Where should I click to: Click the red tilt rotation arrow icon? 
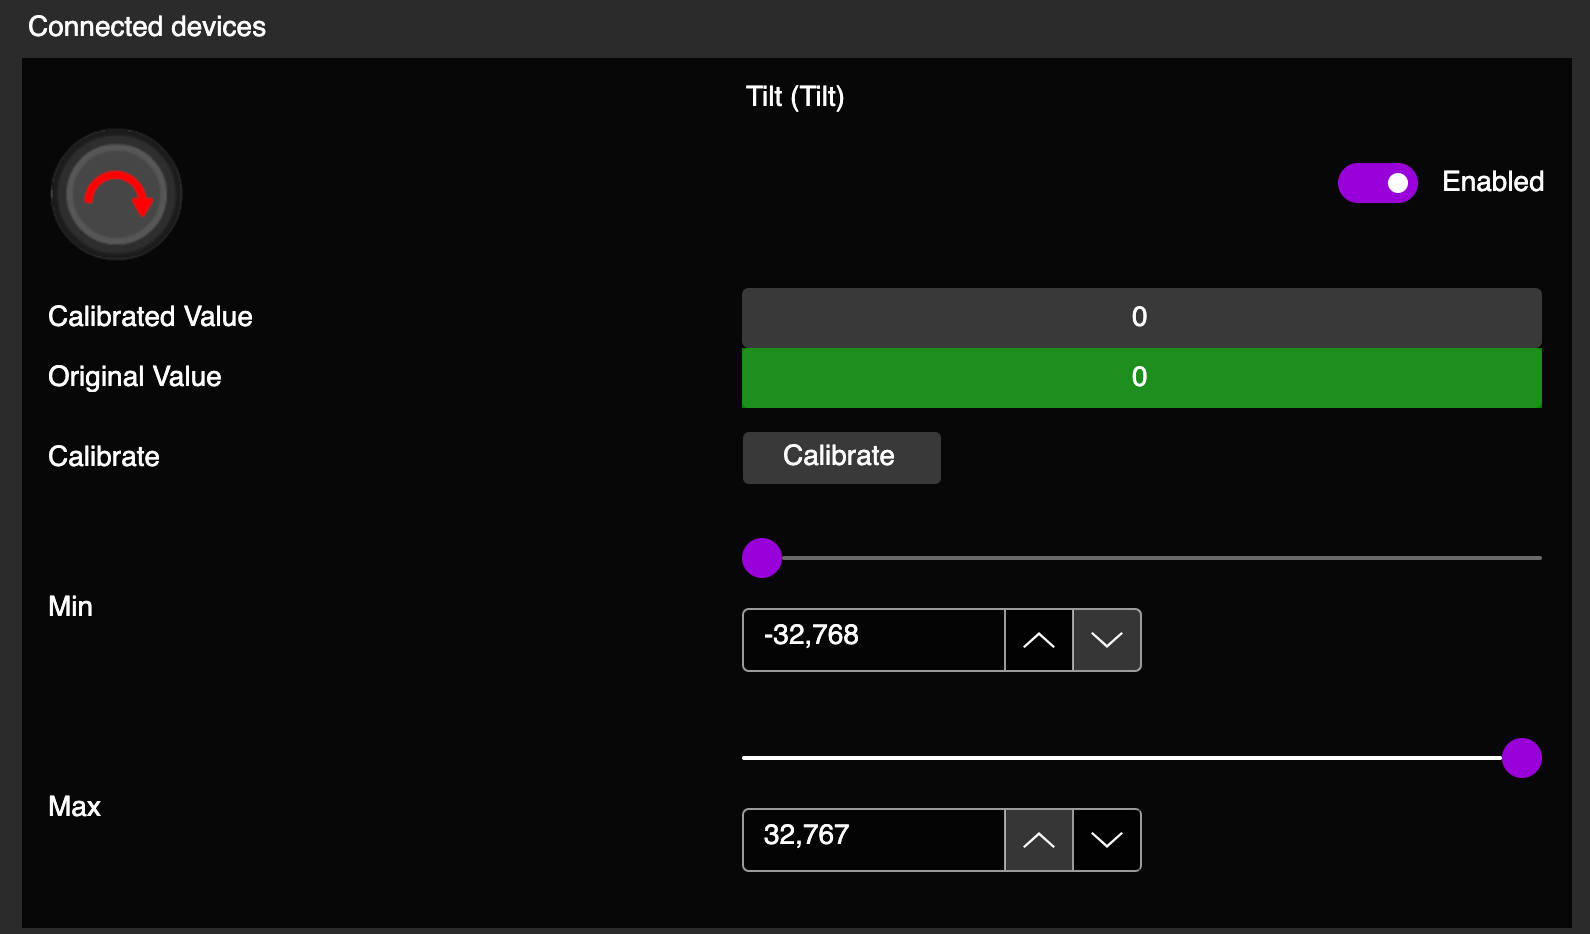click(x=117, y=194)
